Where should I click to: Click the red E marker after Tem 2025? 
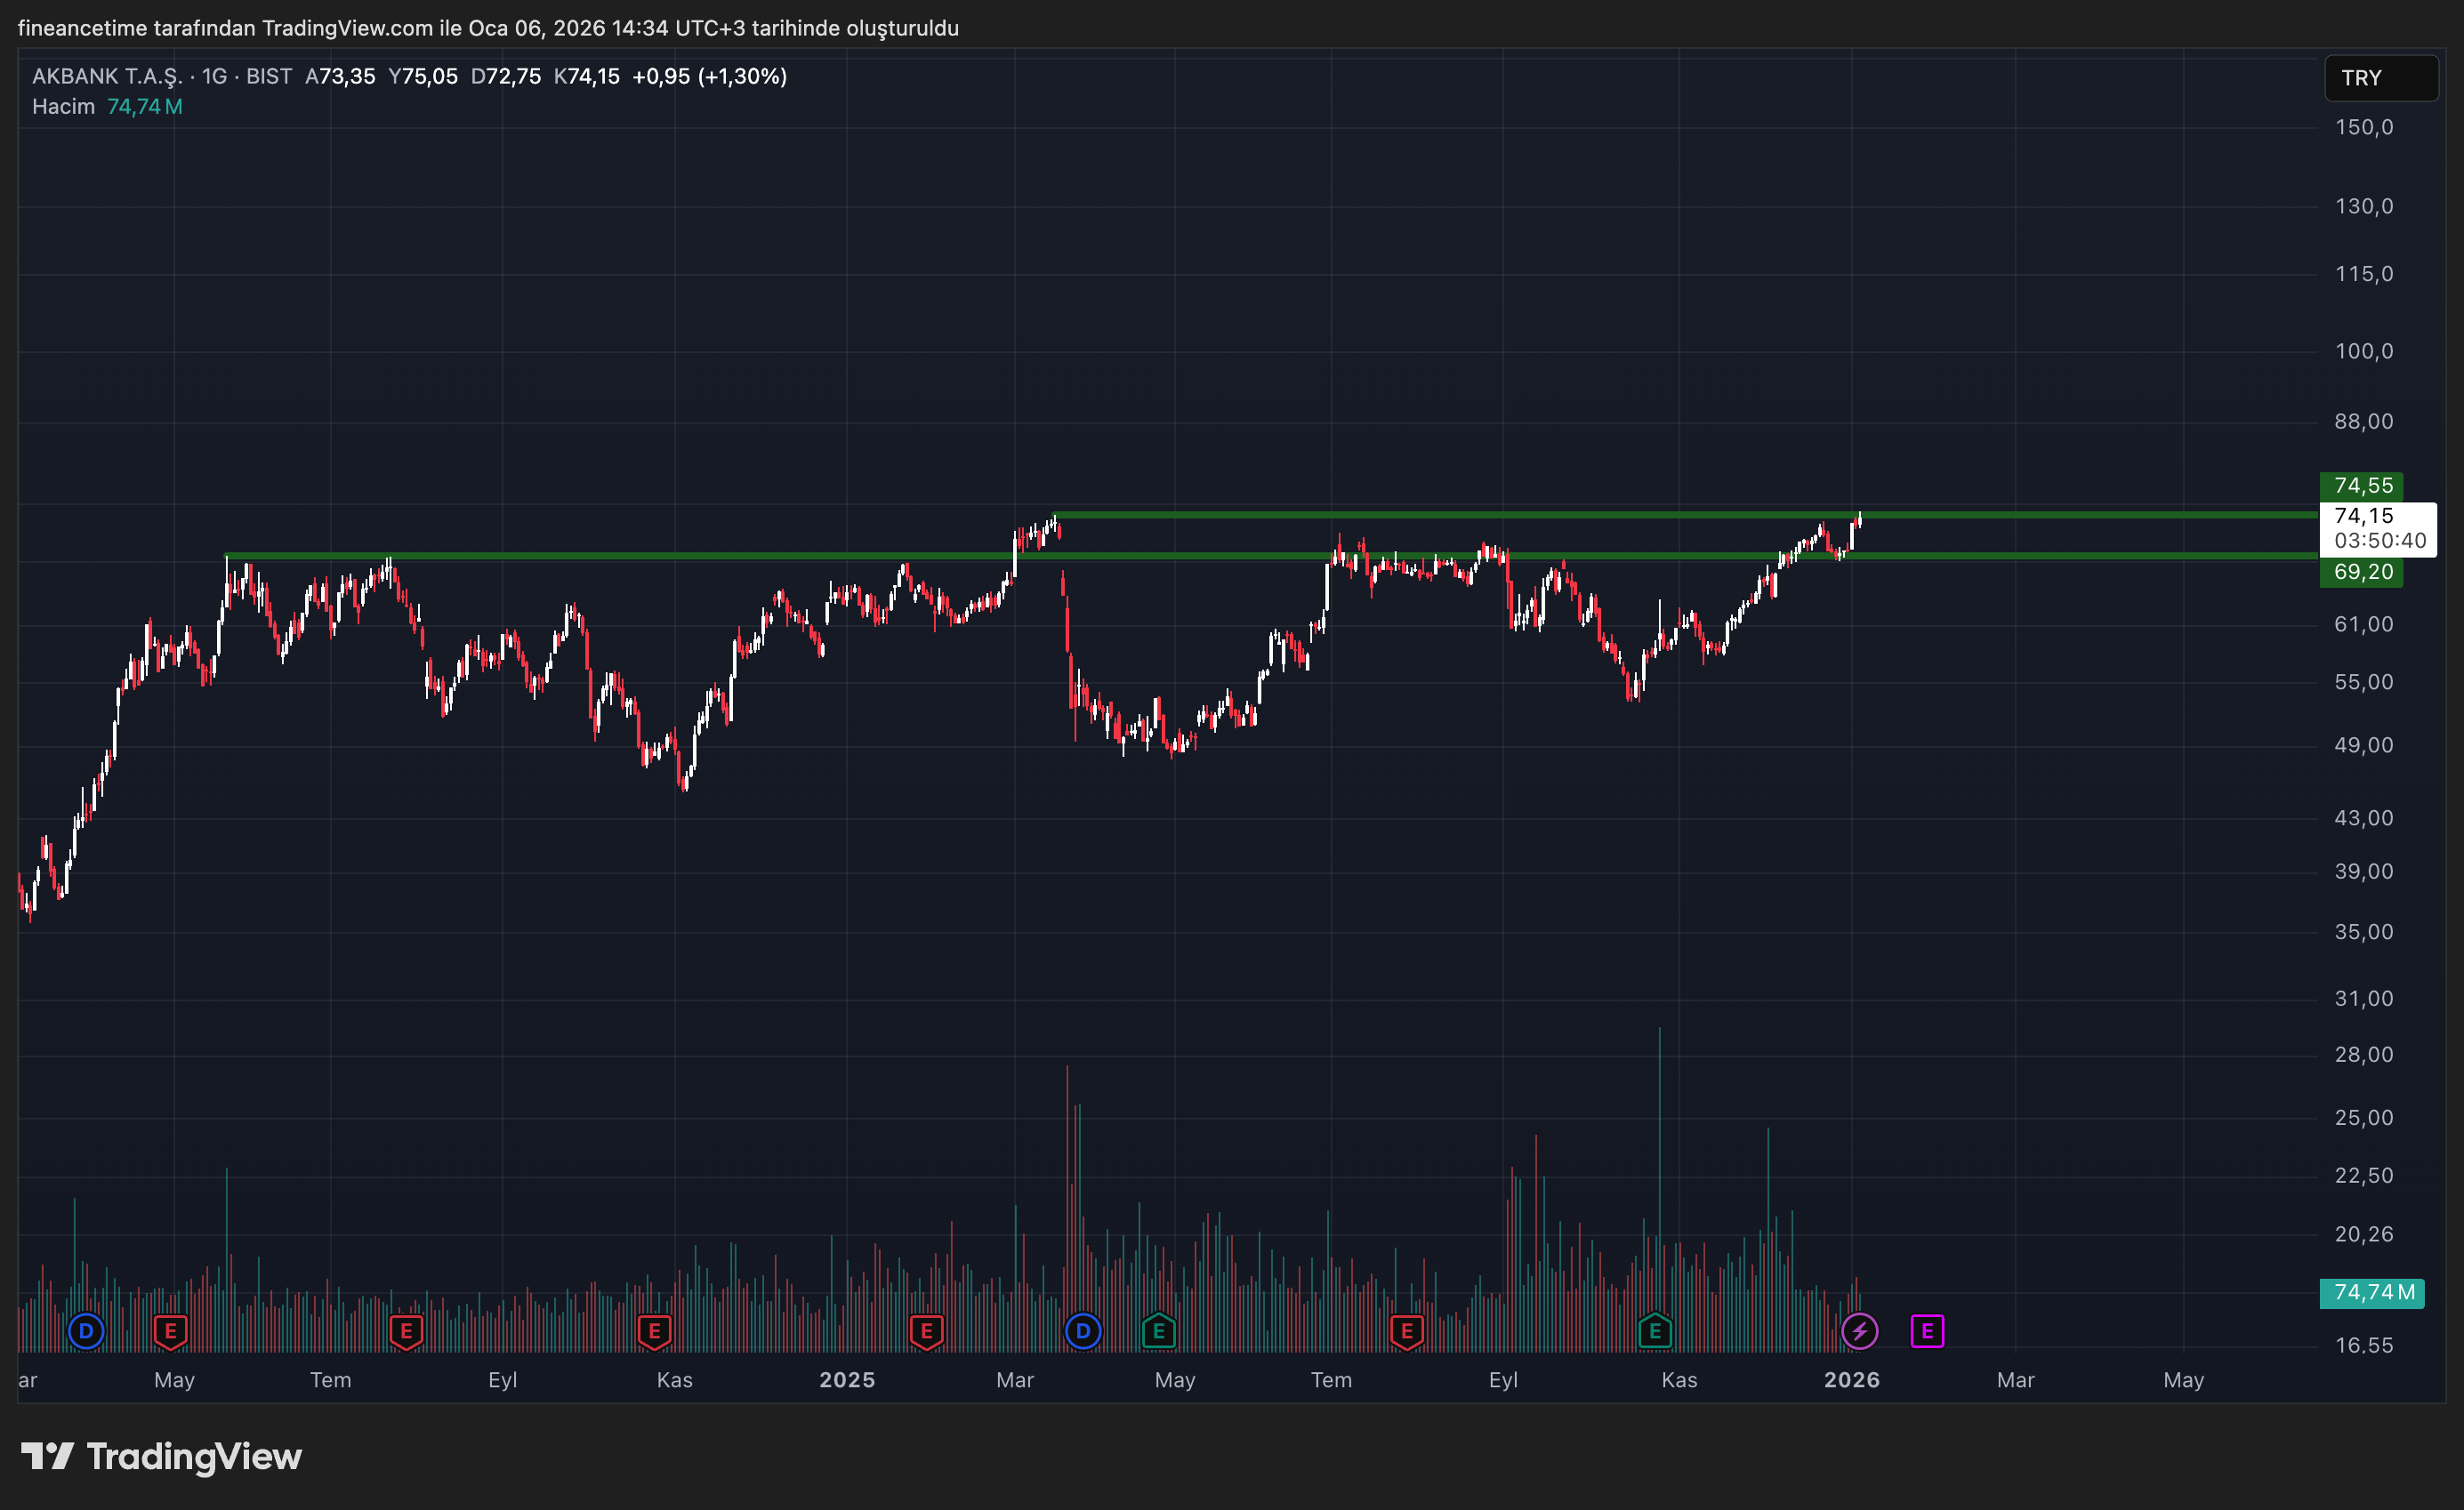pyautogui.click(x=1406, y=1331)
